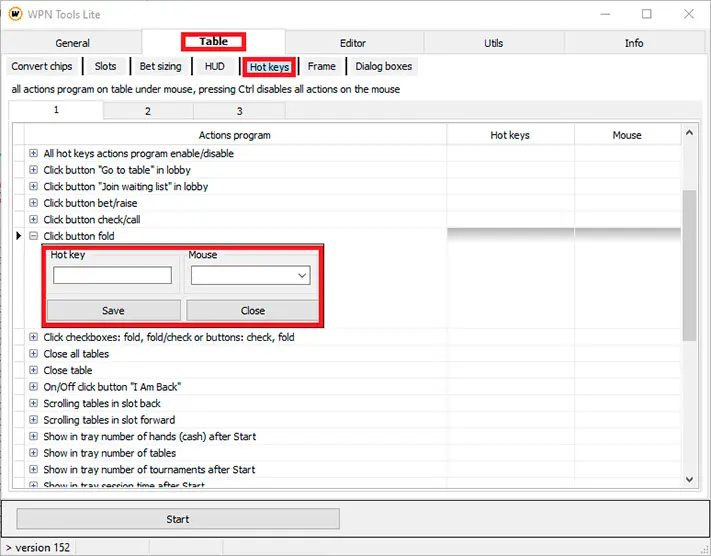Open the Editor tab
The height and width of the screenshot is (556, 711).
[353, 43]
